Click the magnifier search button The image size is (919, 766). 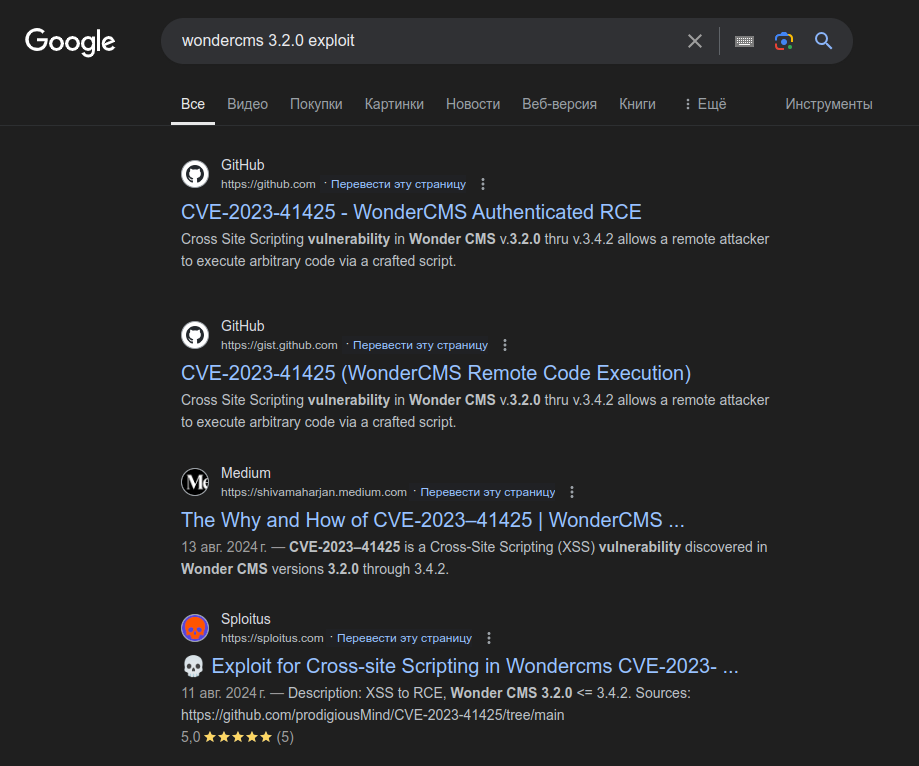pos(823,41)
